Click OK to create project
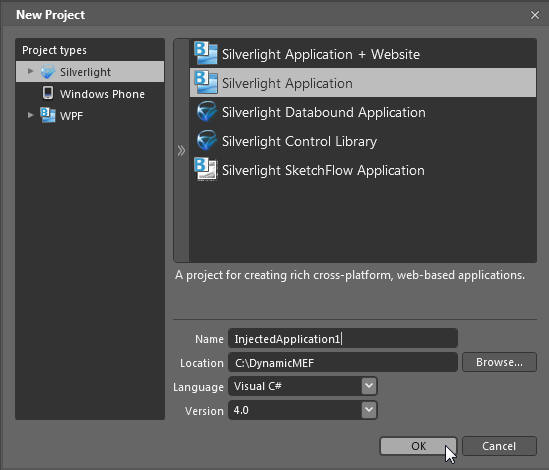This screenshot has width=549, height=470. click(418, 446)
